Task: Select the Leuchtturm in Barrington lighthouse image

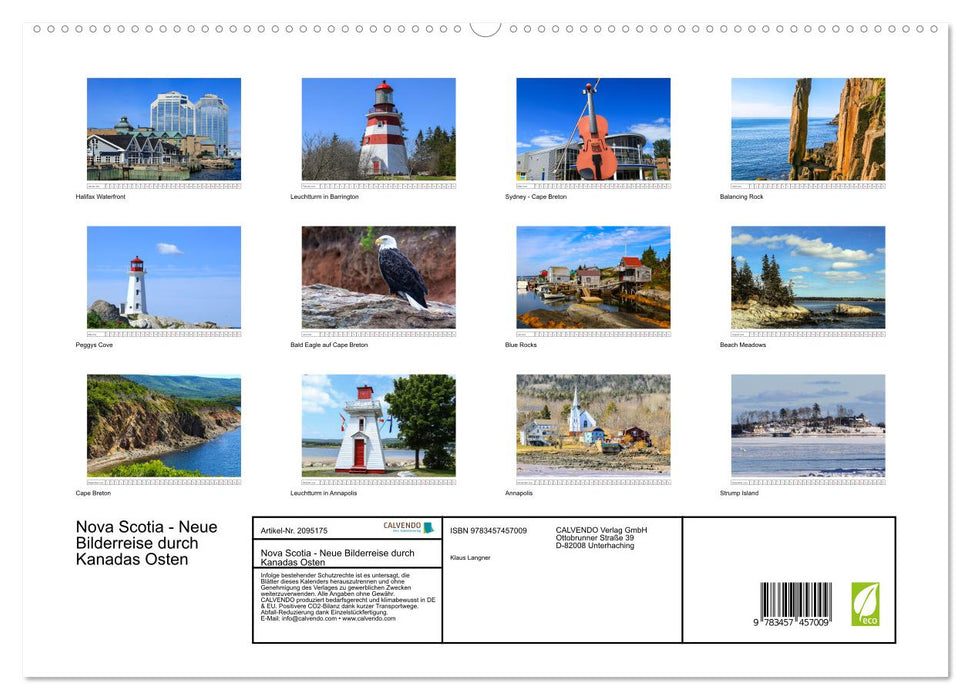Action: (x=379, y=128)
